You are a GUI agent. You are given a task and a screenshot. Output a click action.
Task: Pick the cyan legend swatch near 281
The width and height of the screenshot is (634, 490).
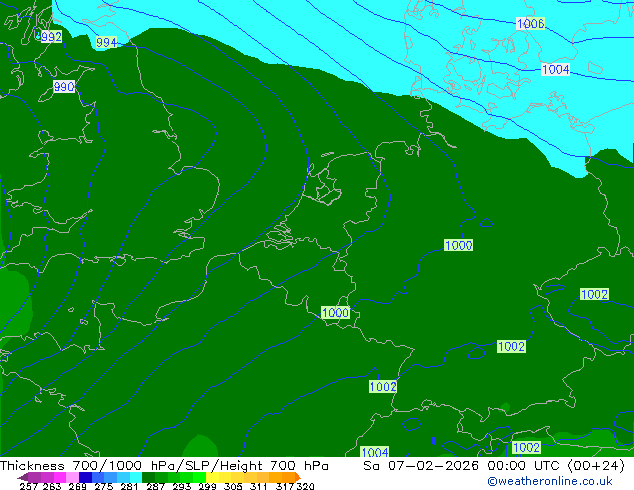136,477
